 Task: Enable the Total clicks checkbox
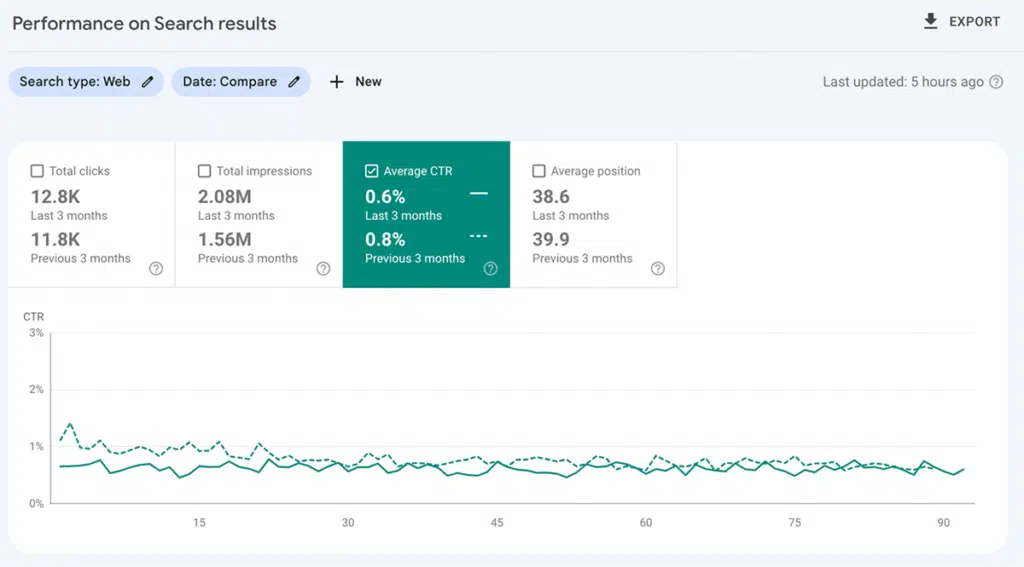click(x=37, y=171)
